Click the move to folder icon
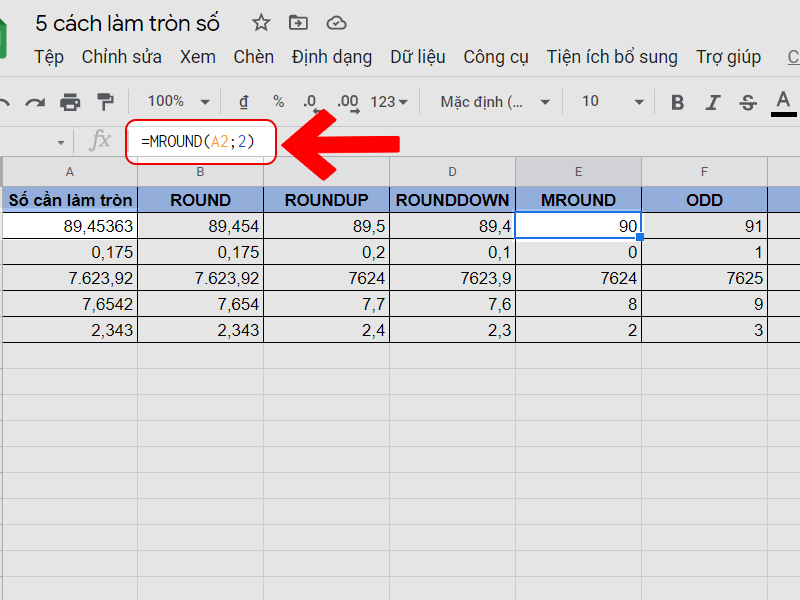 tap(298, 23)
